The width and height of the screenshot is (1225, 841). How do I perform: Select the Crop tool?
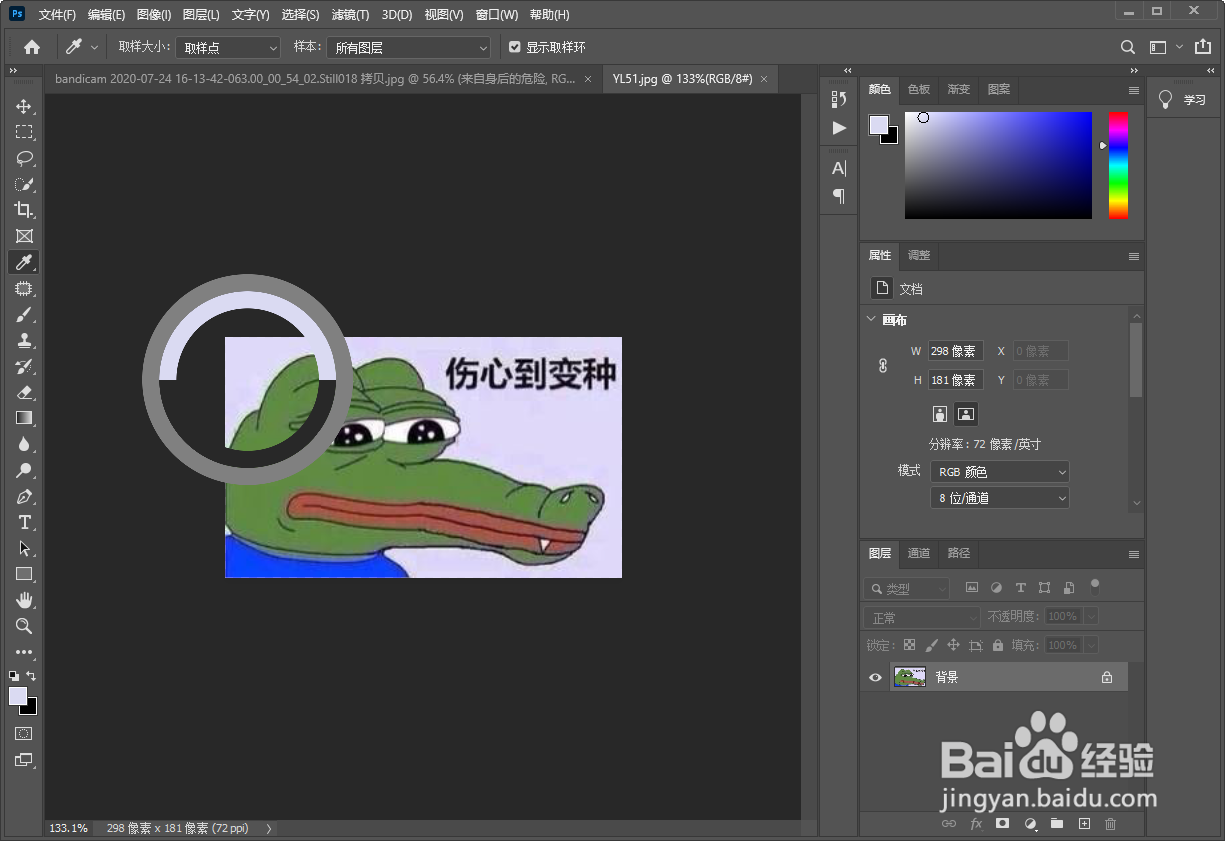click(x=24, y=210)
